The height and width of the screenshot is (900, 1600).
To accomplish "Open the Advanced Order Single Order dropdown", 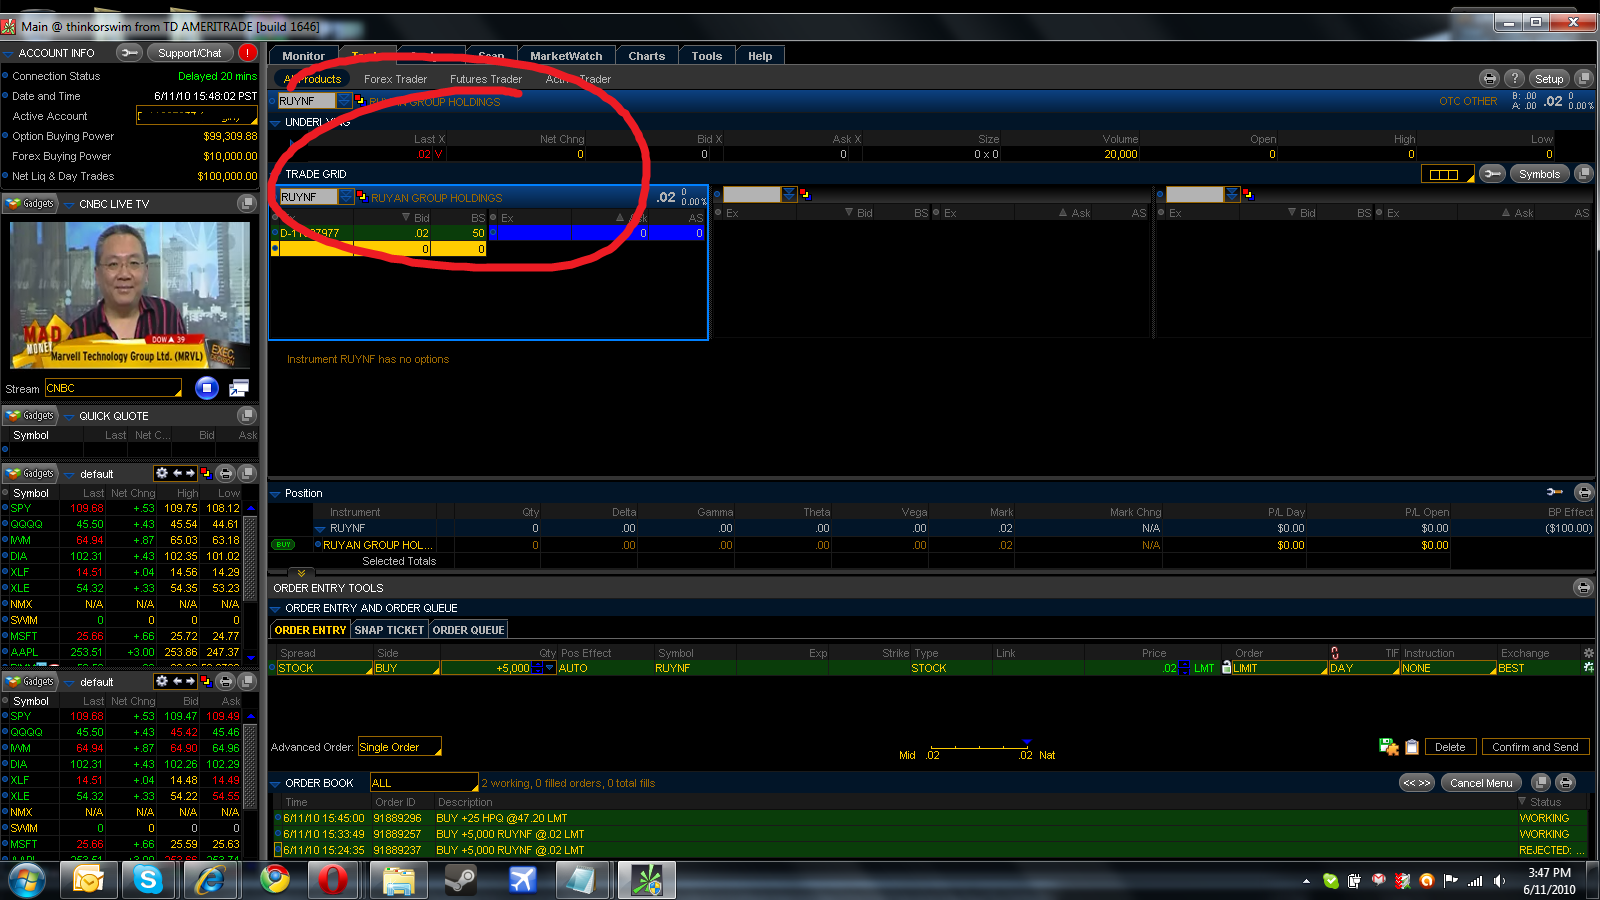I will 400,747.
